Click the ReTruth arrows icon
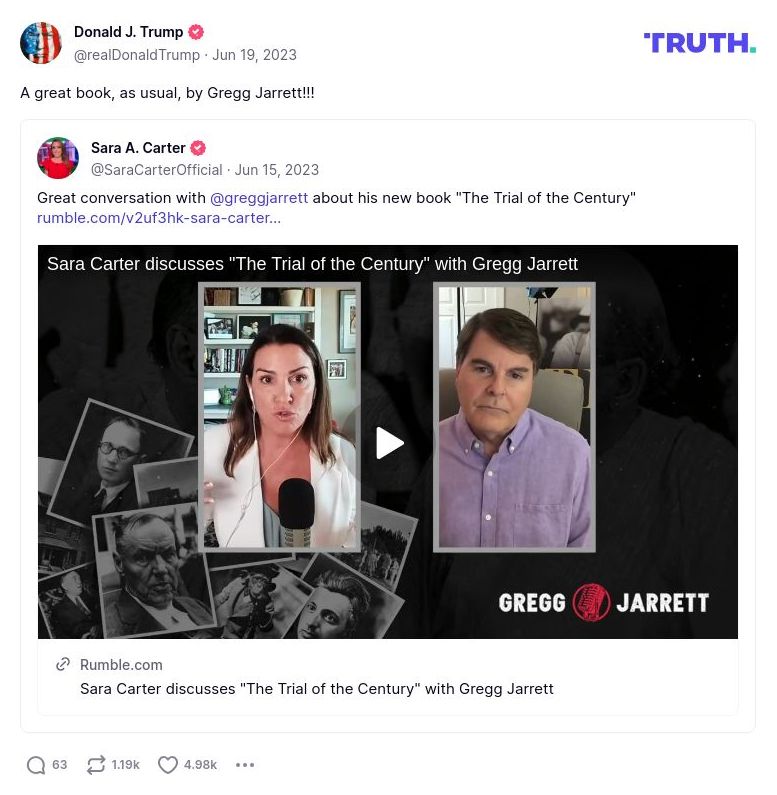This screenshot has width=777, height=795. [x=96, y=765]
